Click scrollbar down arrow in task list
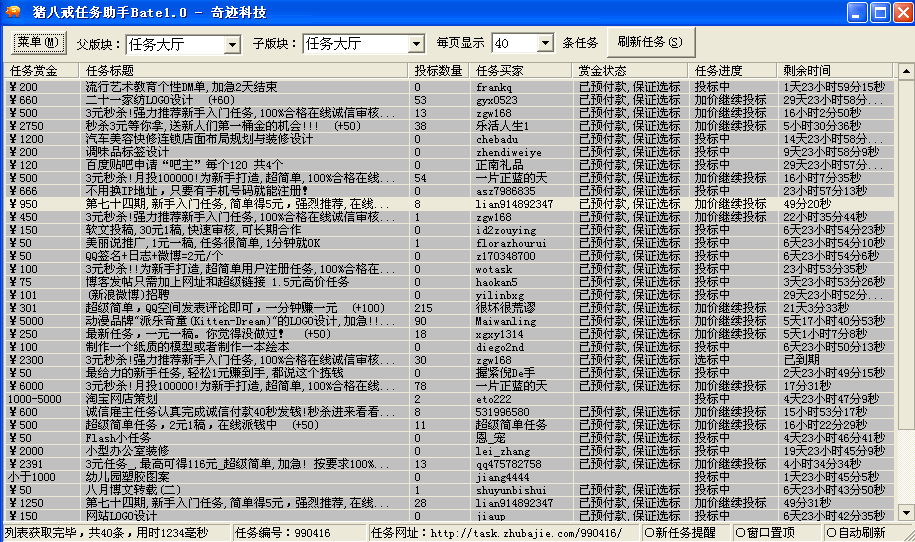The height and width of the screenshot is (542, 915). coord(906,513)
